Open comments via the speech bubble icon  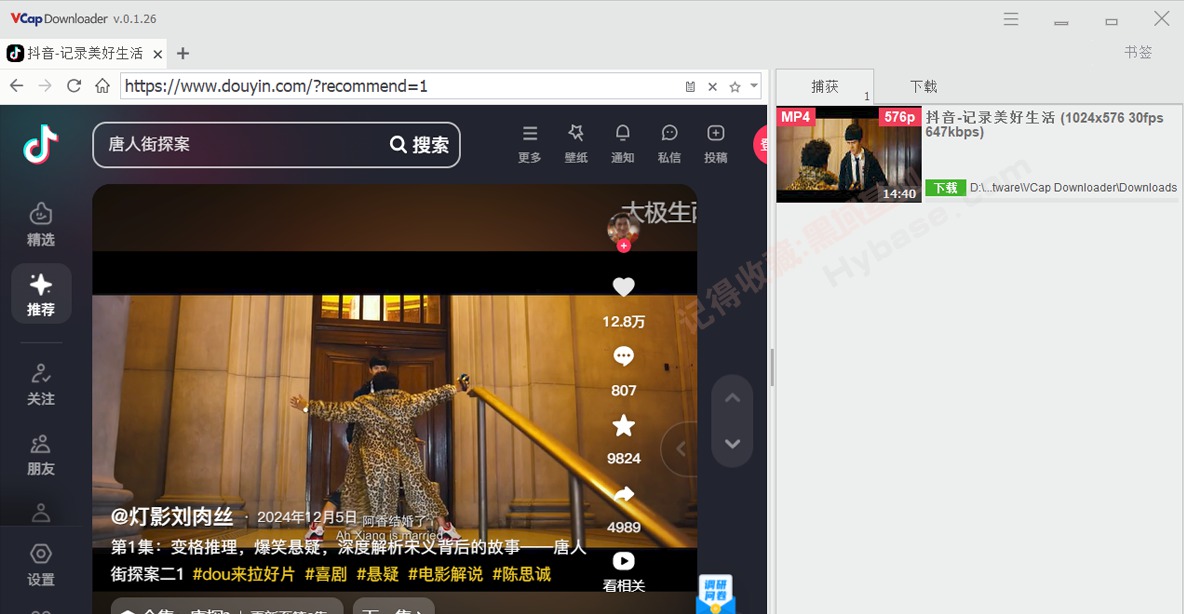click(x=623, y=357)
